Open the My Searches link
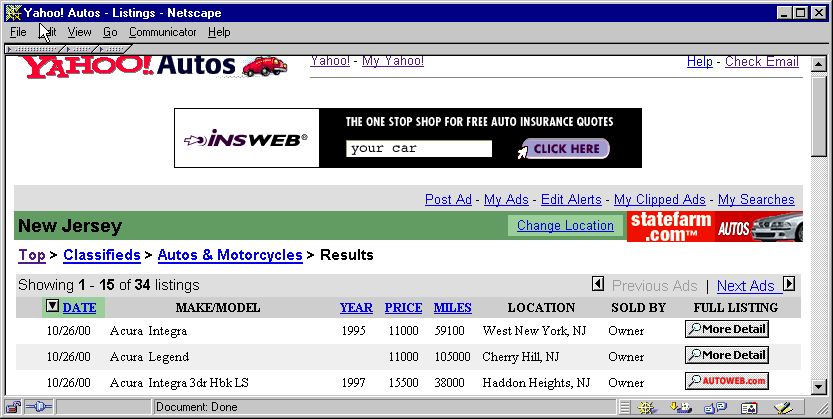The height and width of the screenshot is (419, 833). click(x=756, y=200)
